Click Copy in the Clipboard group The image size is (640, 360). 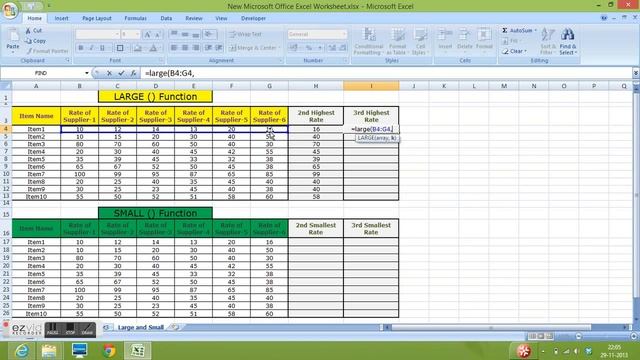point(35,41)
